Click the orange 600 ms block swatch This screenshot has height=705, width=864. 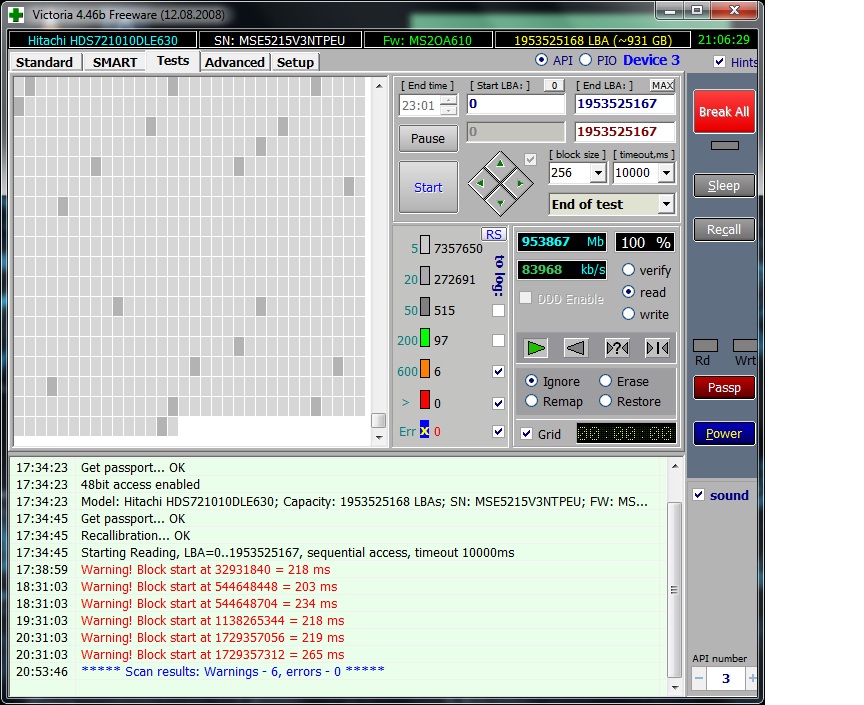pos(425,370)
